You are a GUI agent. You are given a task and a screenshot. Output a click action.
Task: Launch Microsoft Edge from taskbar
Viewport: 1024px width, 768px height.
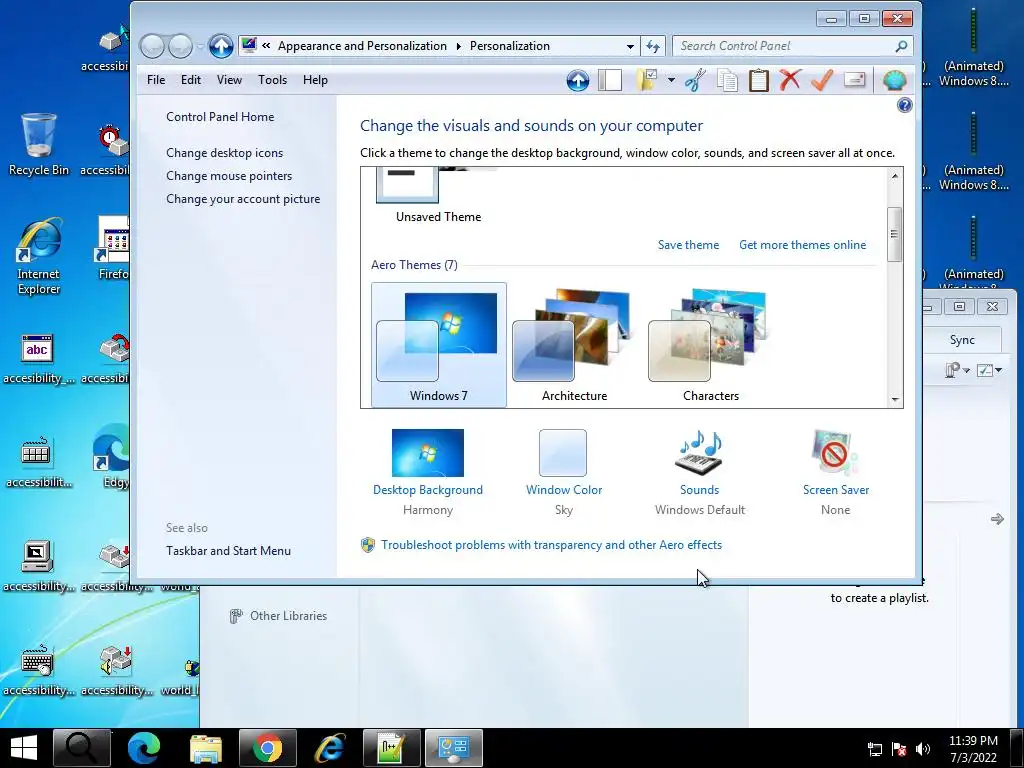point(144,748)
